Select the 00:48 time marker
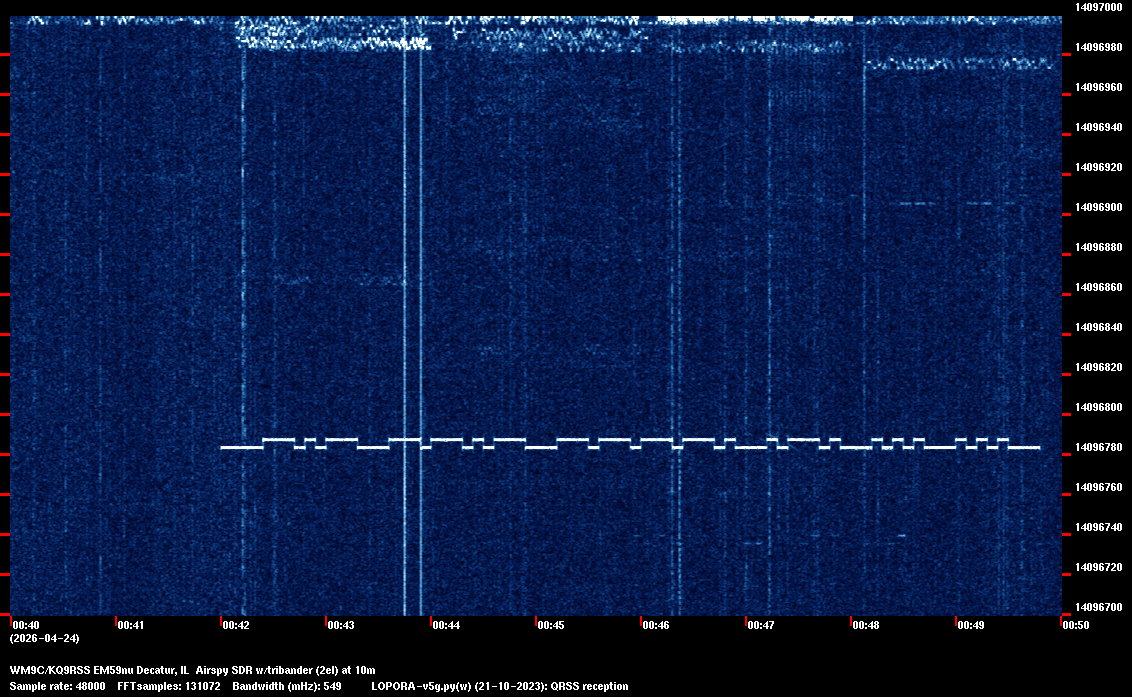 pyautogui.click(x=866, y=625)
